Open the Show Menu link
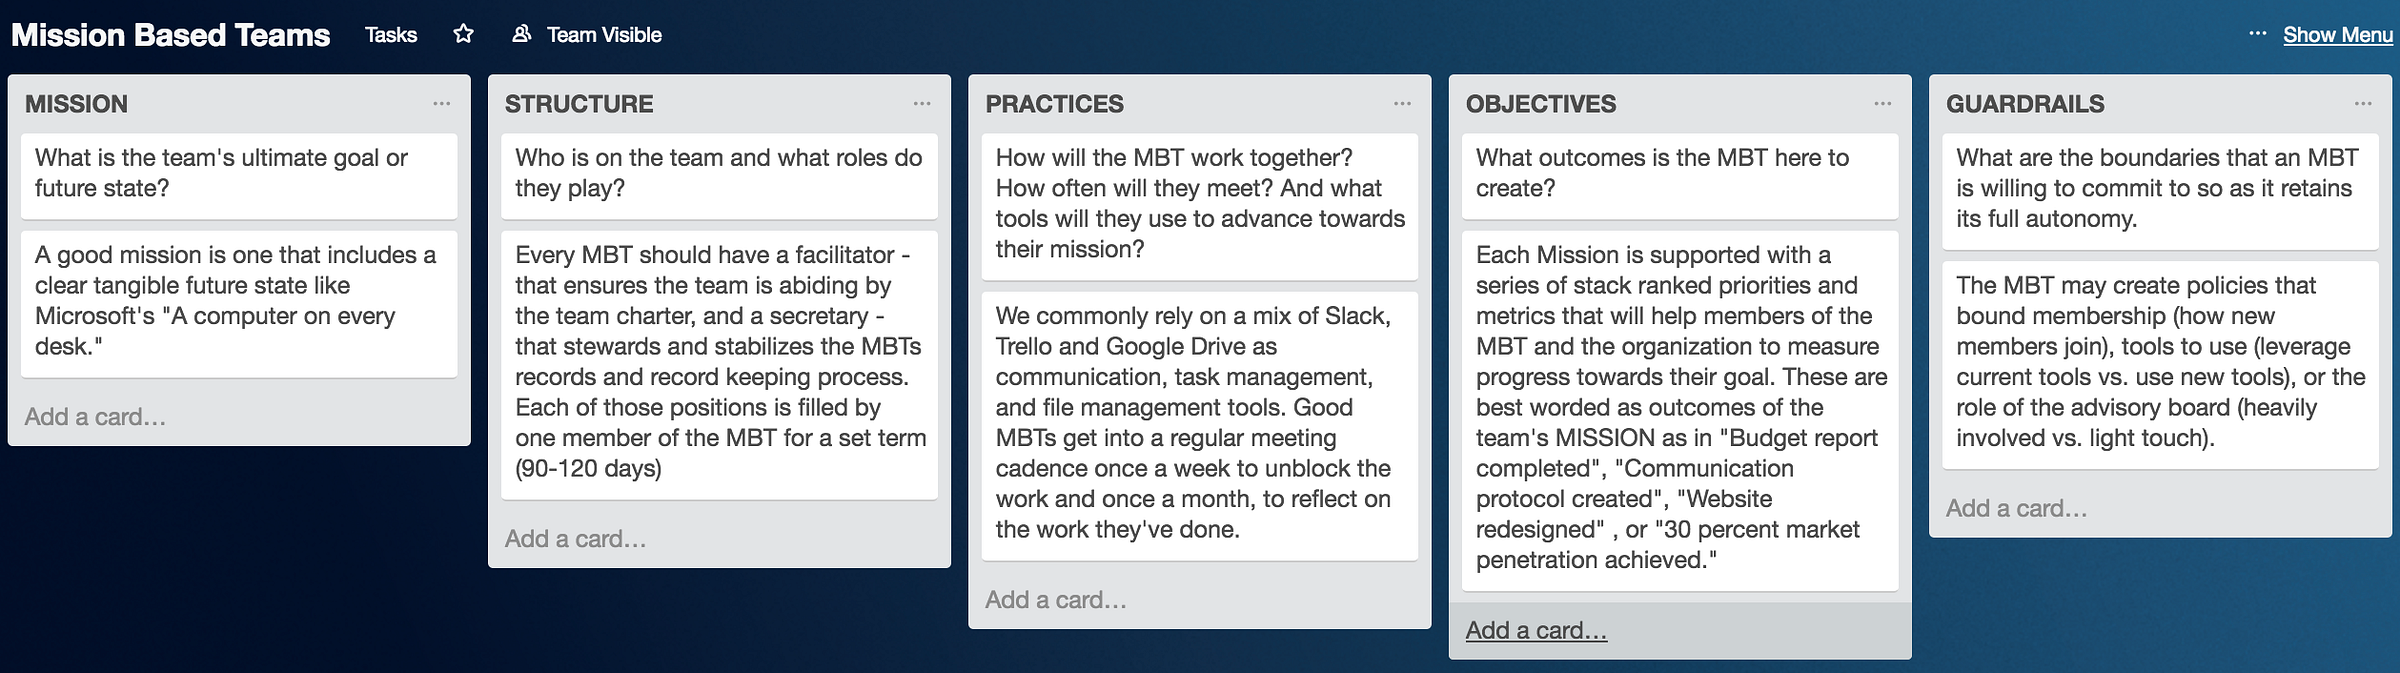The height and width of the screenshot is (673, 2400). pos(2337,35)
